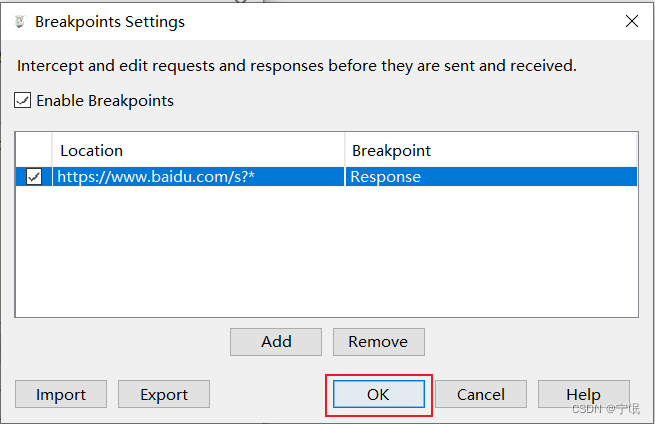This screenshot has width=655, height=424.
Task: Import breakpoints settings
Action: tap(61, 394)
